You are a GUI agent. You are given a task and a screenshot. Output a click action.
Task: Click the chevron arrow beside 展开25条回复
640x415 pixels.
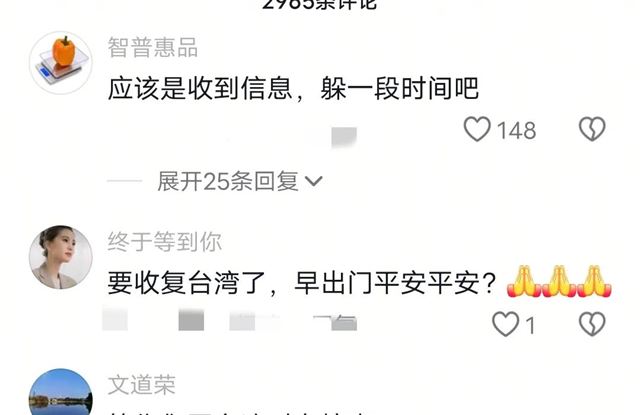click(313, 181)
